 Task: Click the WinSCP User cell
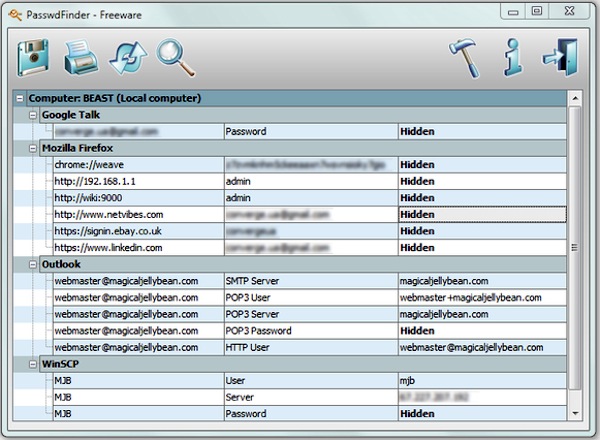coord(311,381)
